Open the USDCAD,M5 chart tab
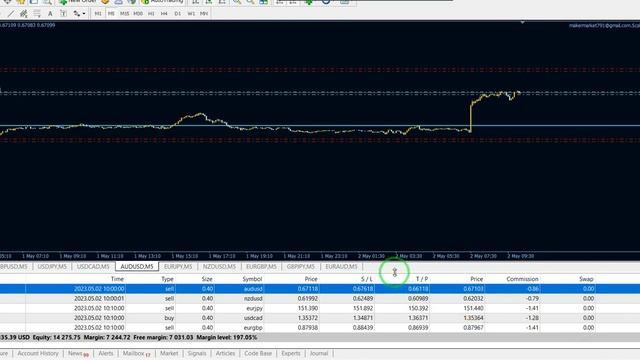This screenshot has height=360, width=640. coord(93,267)
